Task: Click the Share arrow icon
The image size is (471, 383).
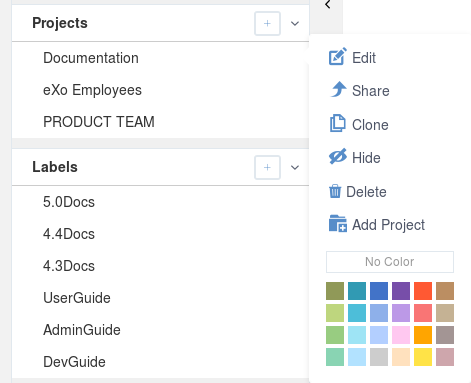Action: coord(339,89)
